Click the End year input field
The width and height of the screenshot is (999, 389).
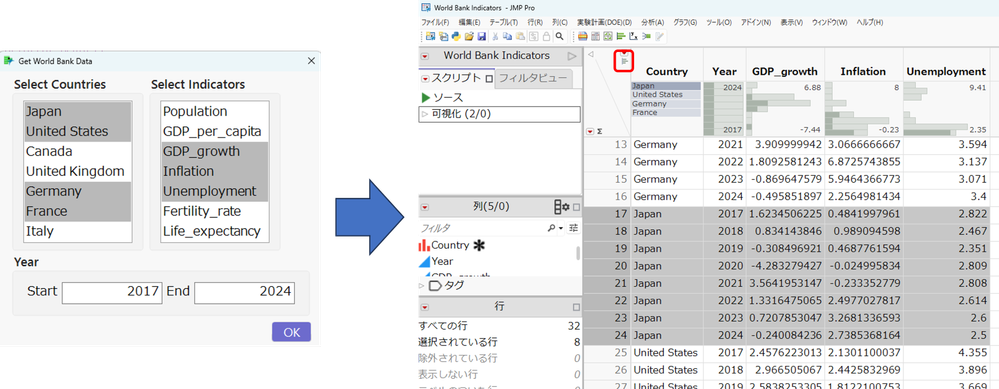(245, 292)
